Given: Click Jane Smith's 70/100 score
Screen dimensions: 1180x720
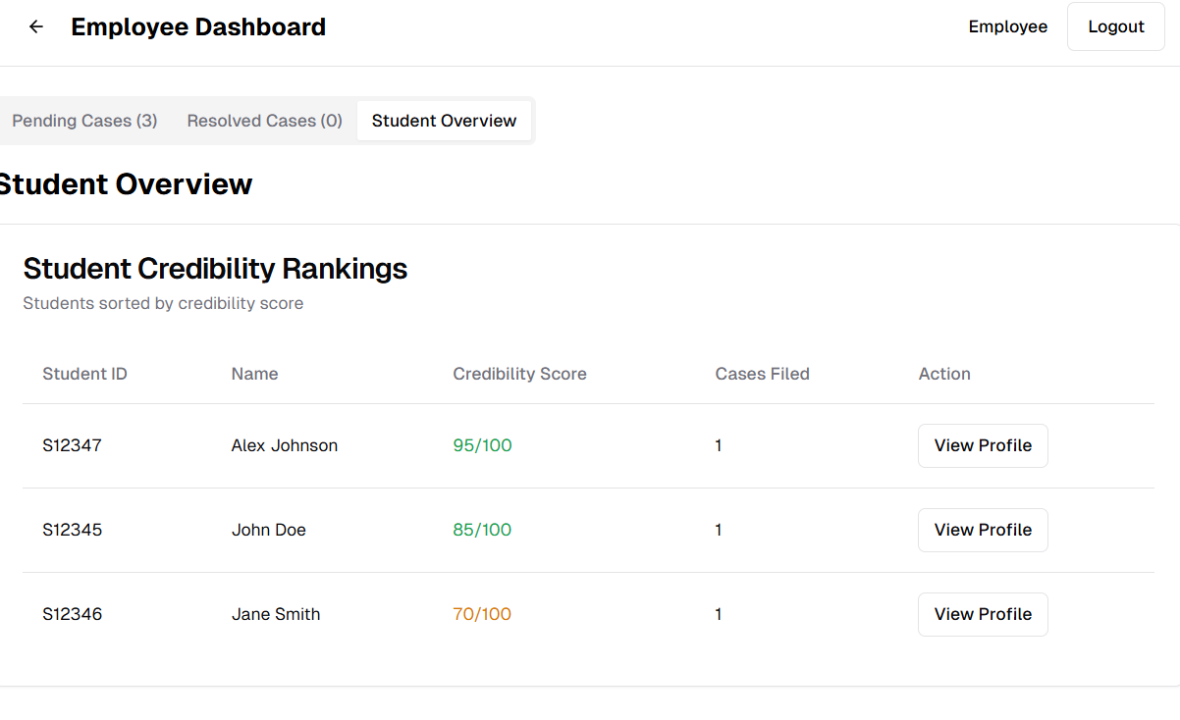Looking at the screenshot, I should click(x=482, y=614).
